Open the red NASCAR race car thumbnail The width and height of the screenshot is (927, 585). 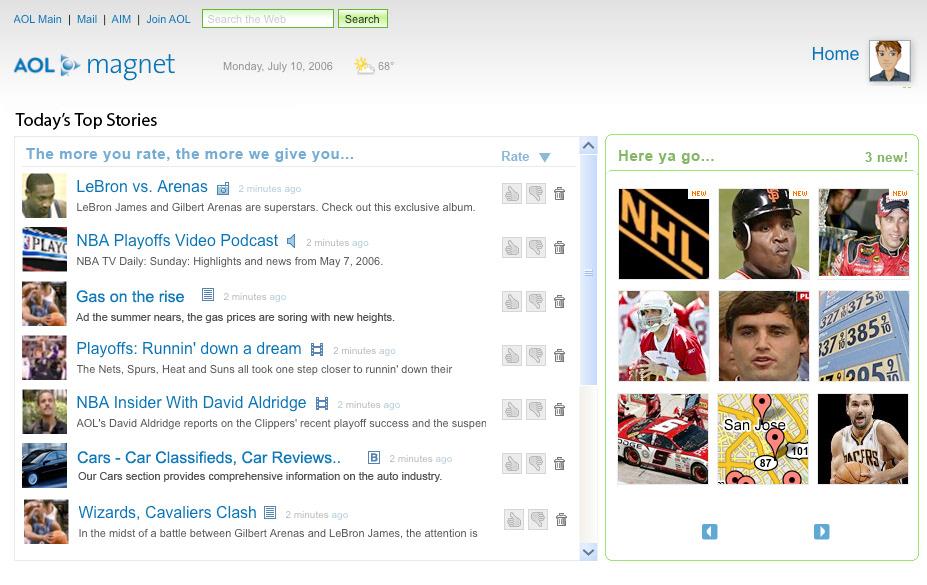click(663, 439)
